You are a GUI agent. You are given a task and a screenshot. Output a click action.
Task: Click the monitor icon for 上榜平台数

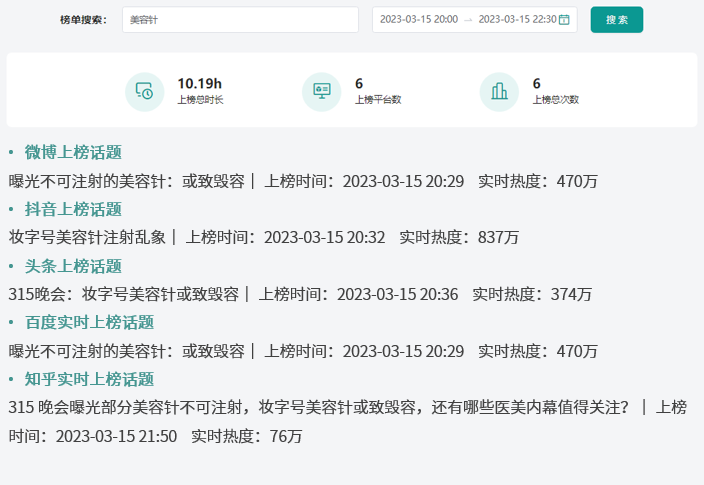[322, 92]
